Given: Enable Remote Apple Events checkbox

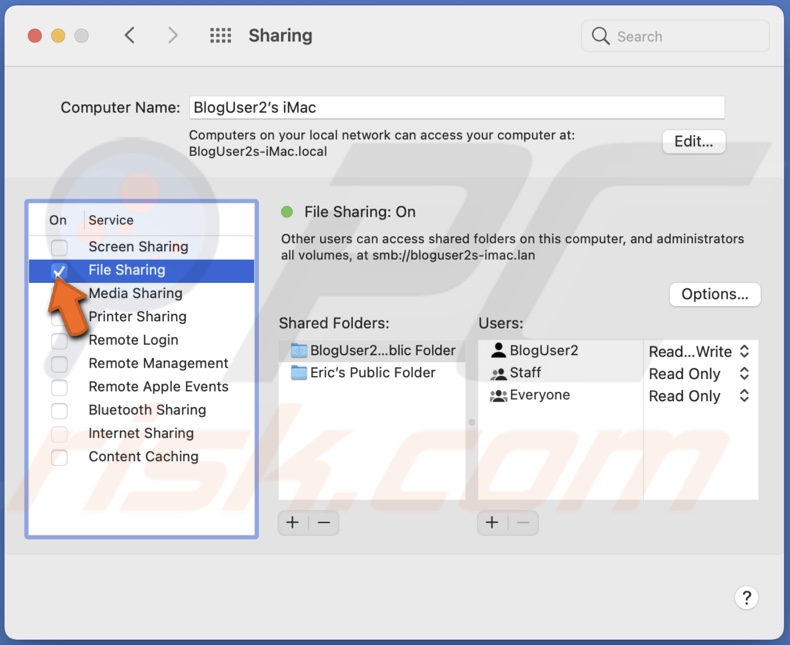Looking at the screenshot, I should pyautogui.click(x=59, y=387).
